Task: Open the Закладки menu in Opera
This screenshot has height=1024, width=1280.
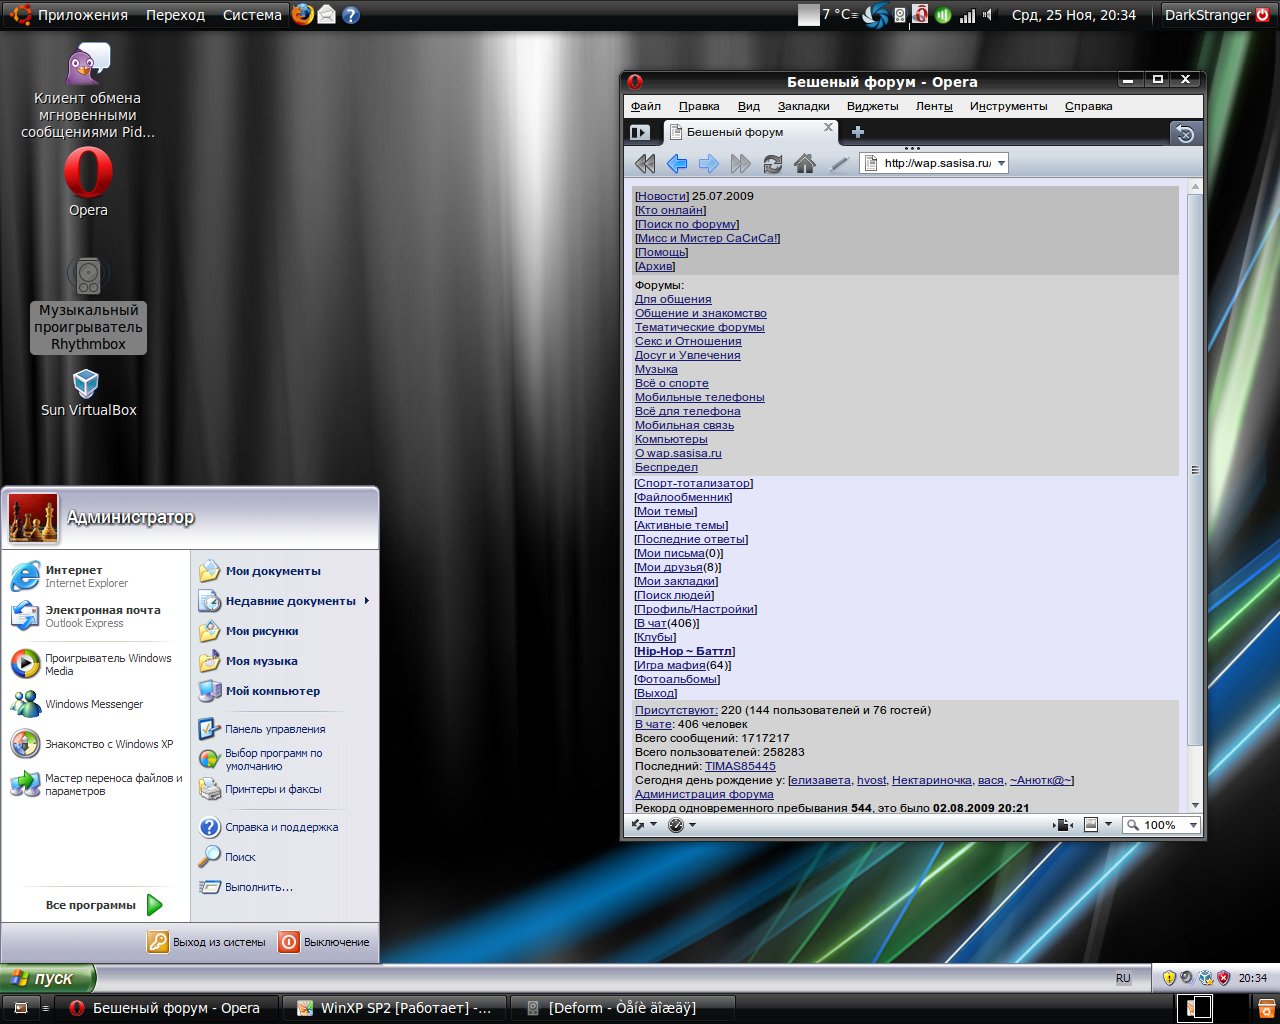Action: click(803, 106)
